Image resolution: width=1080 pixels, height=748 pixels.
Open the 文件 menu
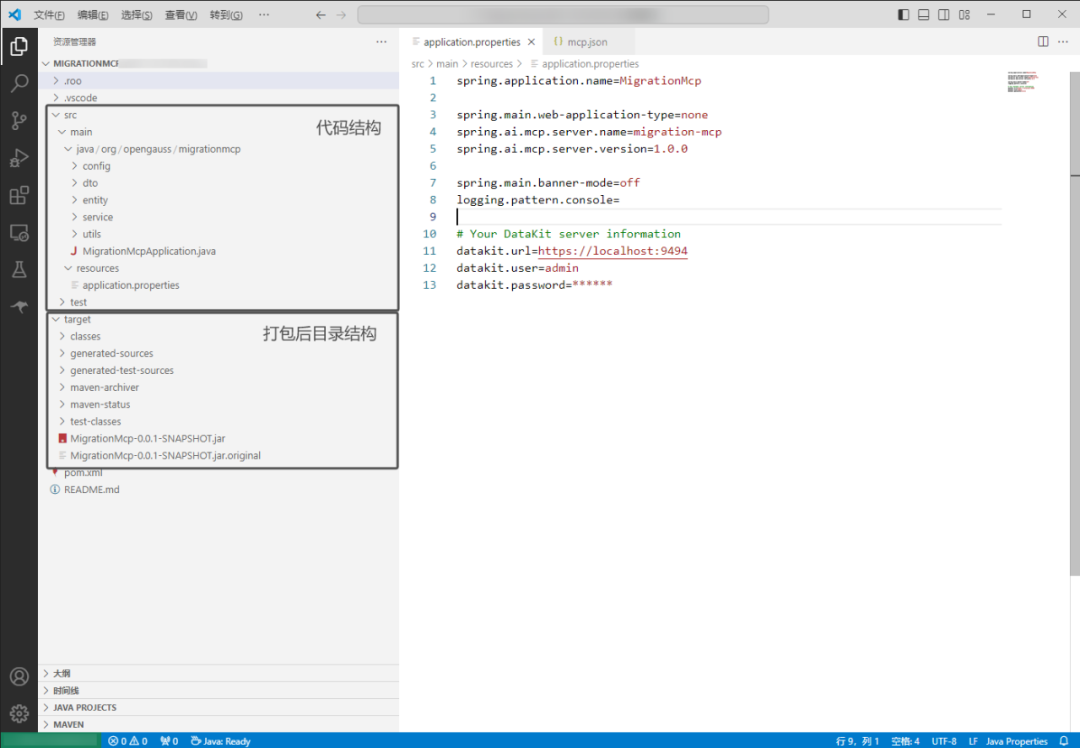(47, 14)
